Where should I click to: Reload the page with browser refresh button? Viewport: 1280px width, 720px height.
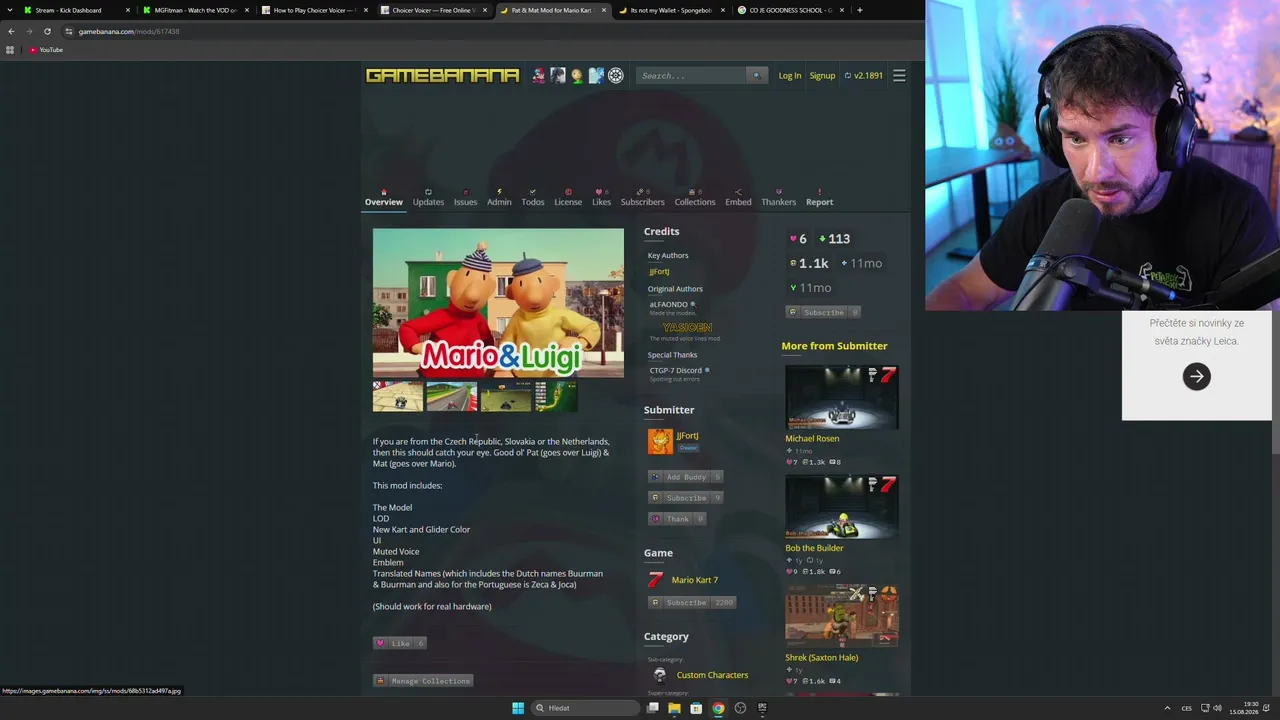coord(47,31)
